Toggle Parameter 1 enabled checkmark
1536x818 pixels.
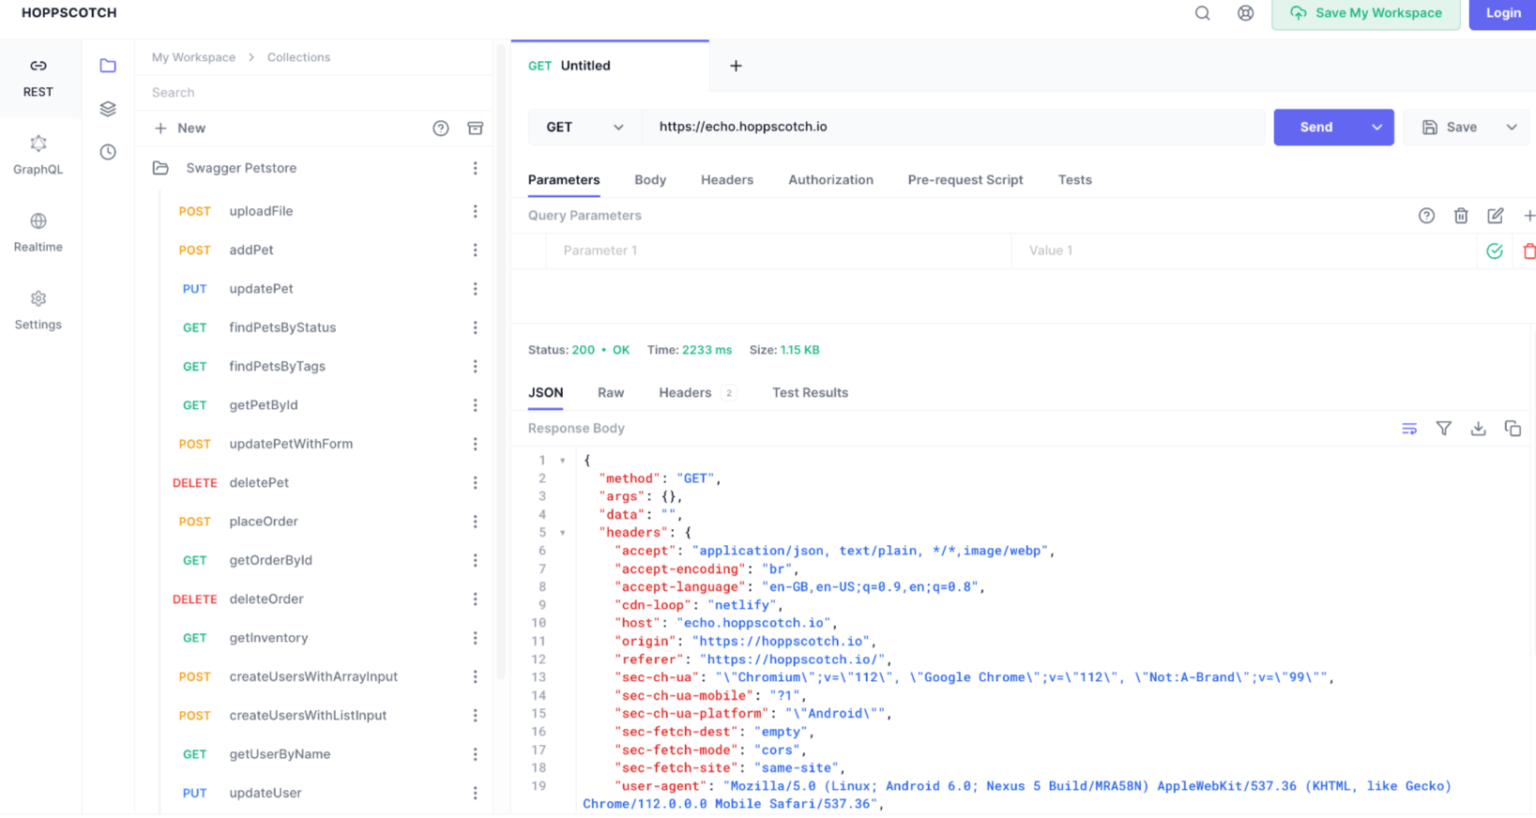pos(1495,251)
